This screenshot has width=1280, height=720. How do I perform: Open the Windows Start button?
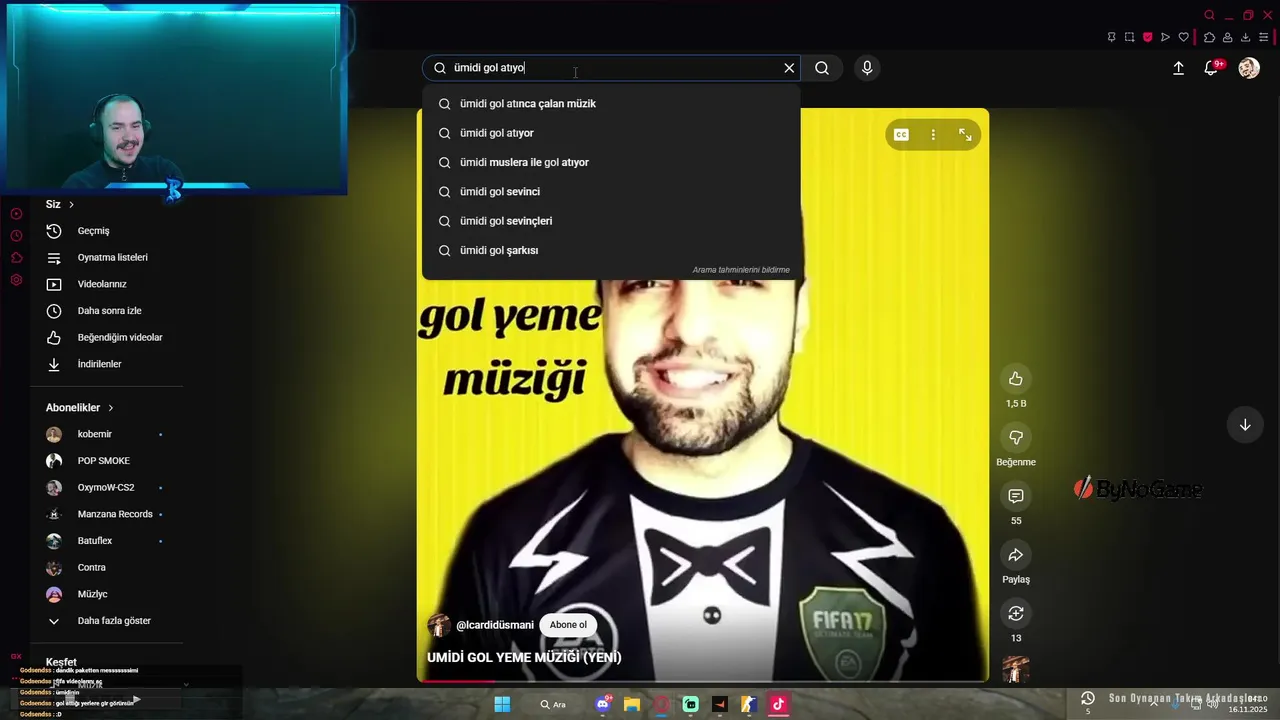[502, 704]
